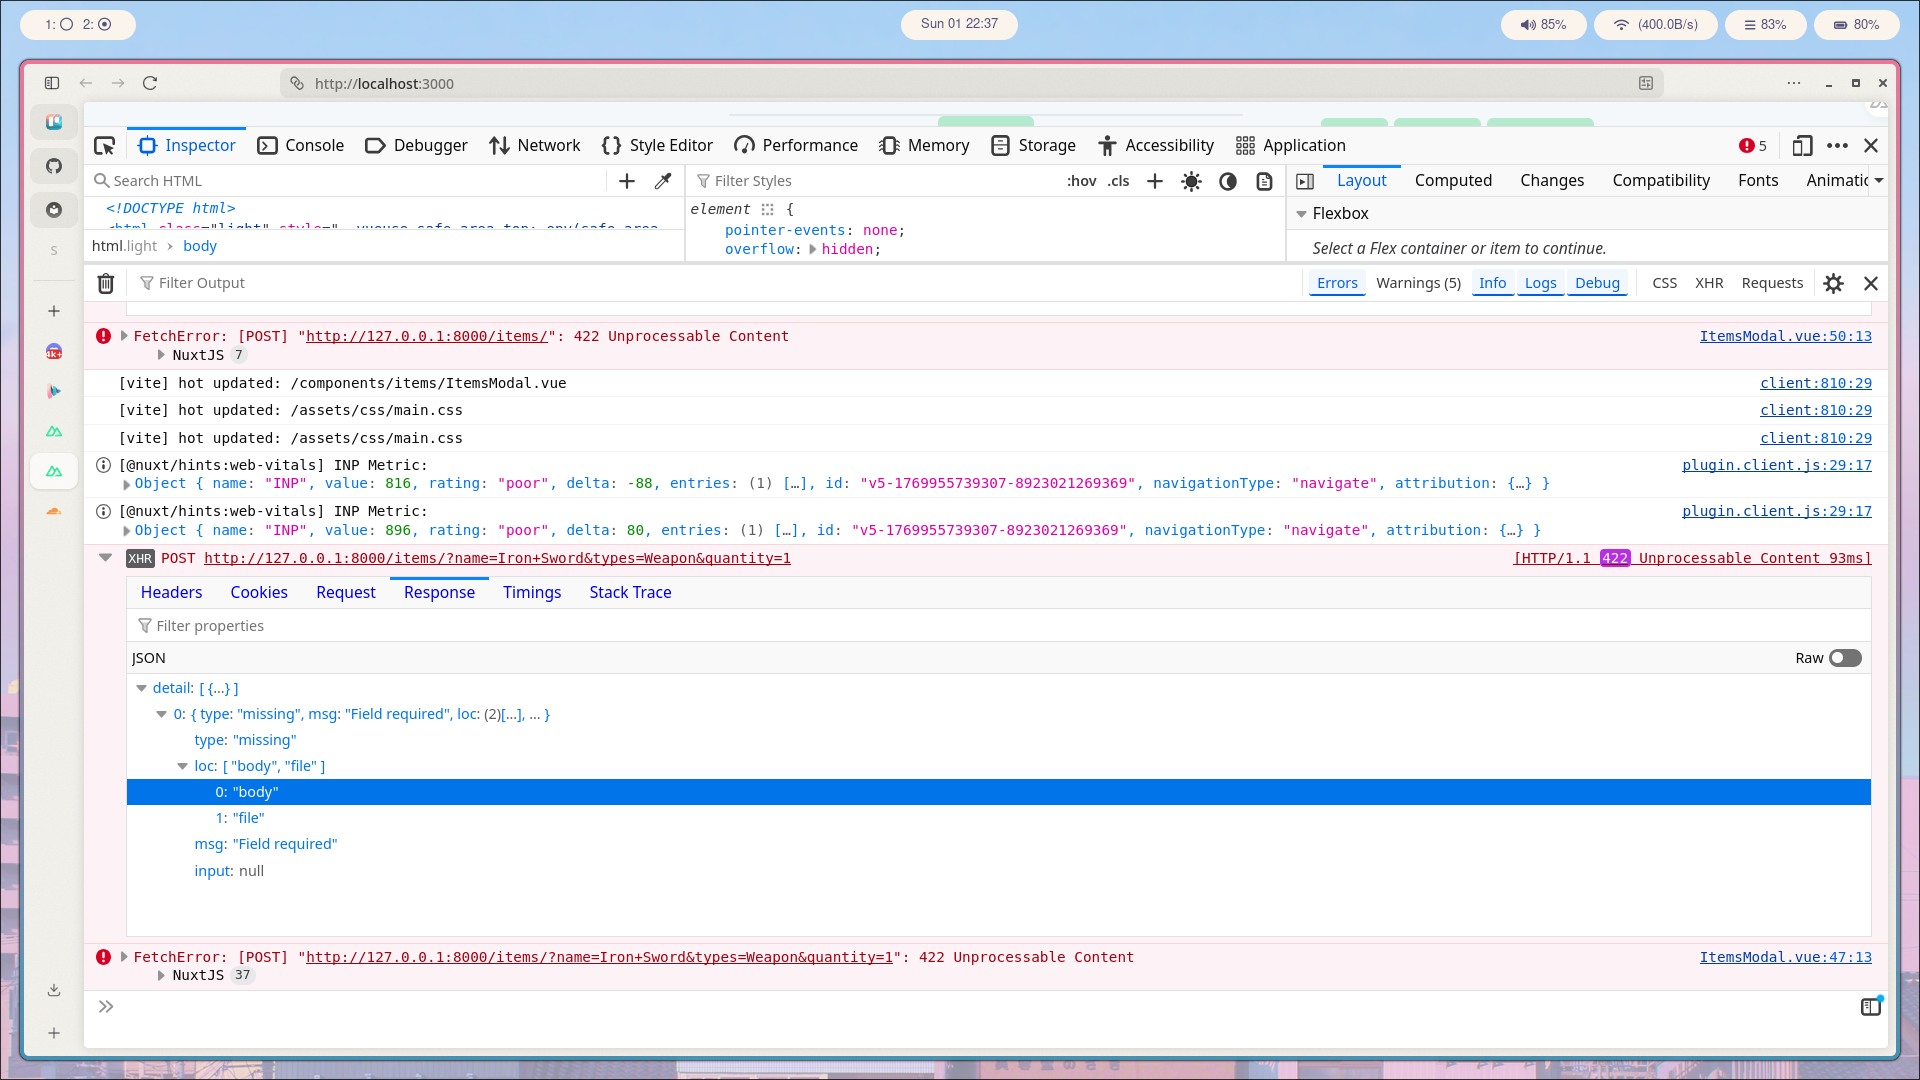1920x1080 pixels.
Task: Toggle the Warnings (5) filter
Action: [1418, 284]
